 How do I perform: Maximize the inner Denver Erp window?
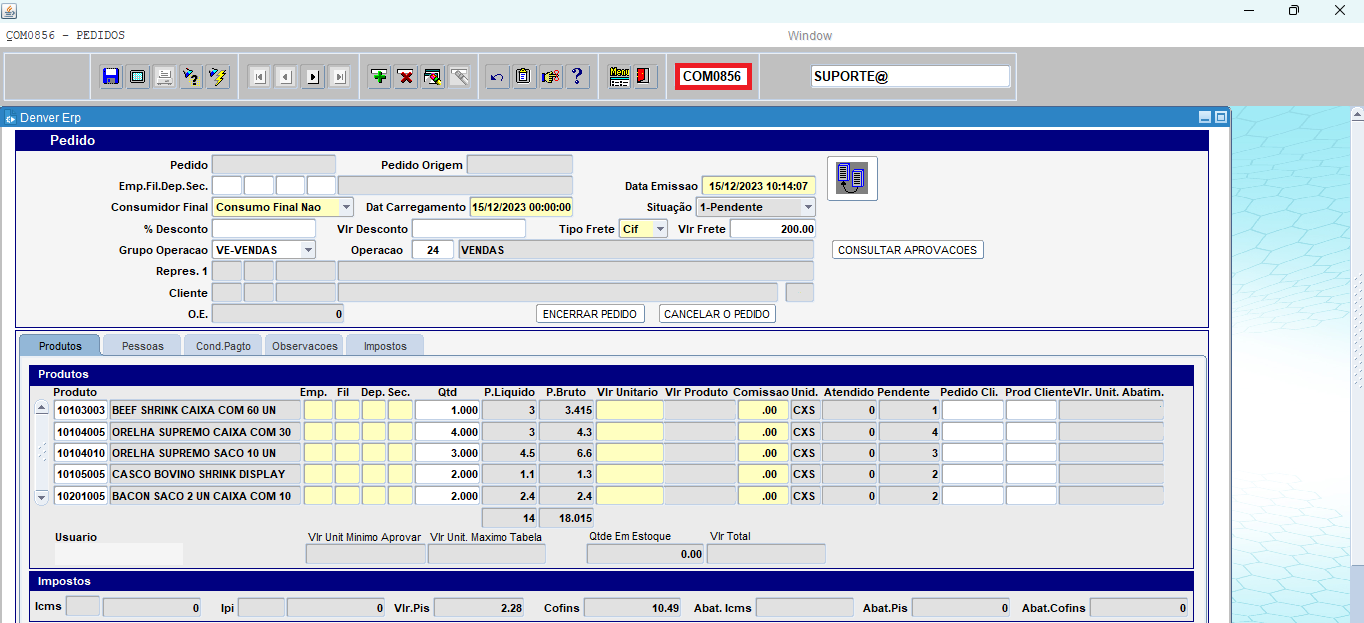[1221, 117]
